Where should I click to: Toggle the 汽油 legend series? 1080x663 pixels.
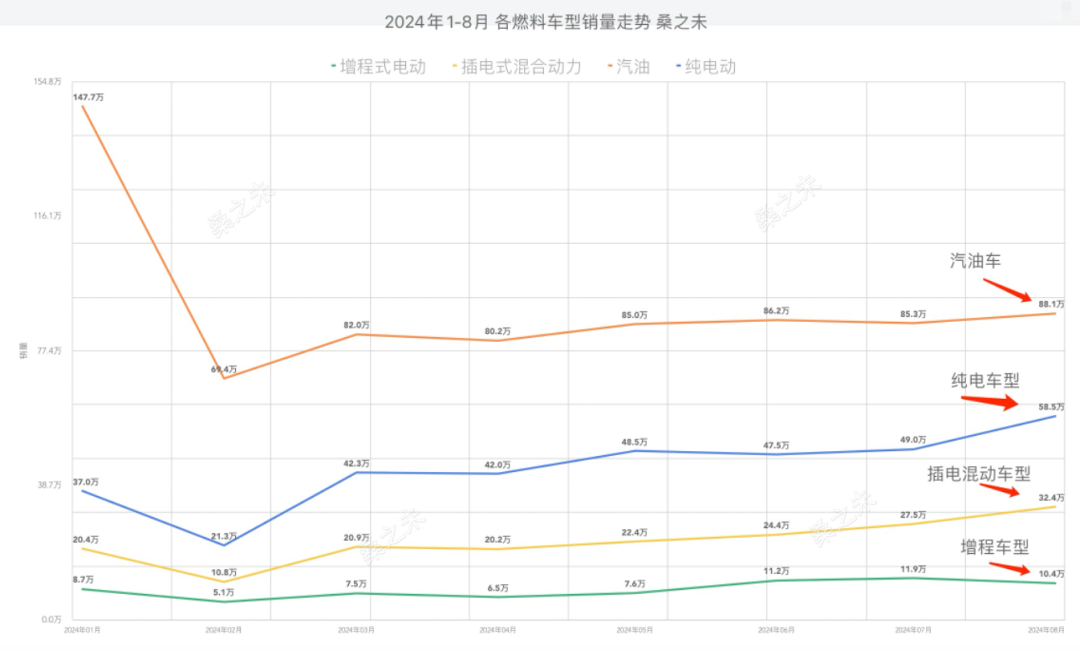coord(630,67)
